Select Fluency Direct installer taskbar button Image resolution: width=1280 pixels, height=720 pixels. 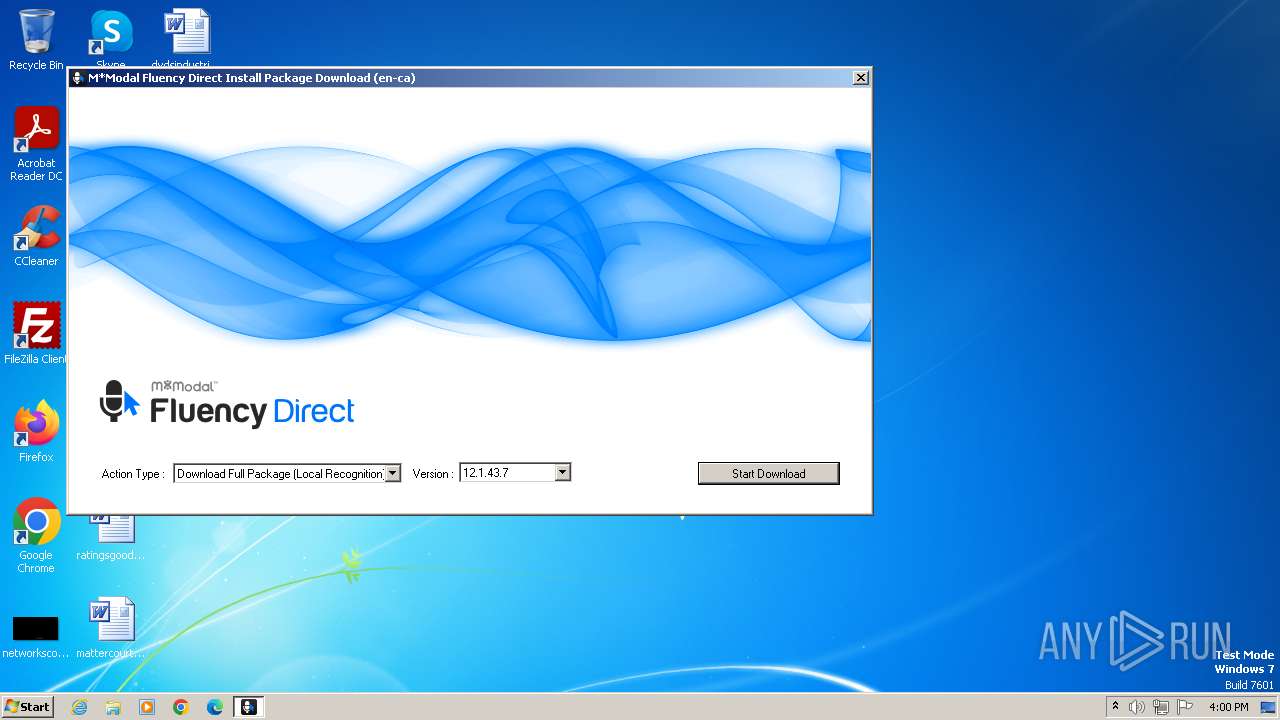point(249,707)
